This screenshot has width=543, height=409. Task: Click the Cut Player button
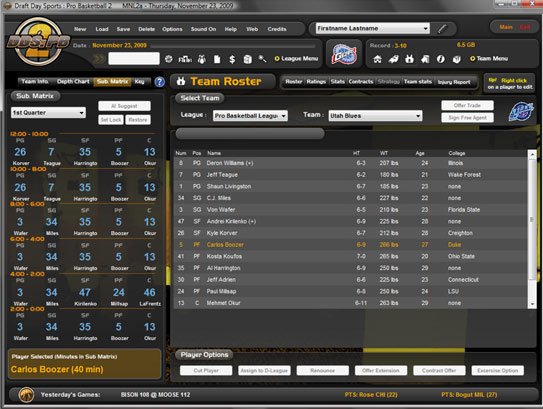click(206, 371)
